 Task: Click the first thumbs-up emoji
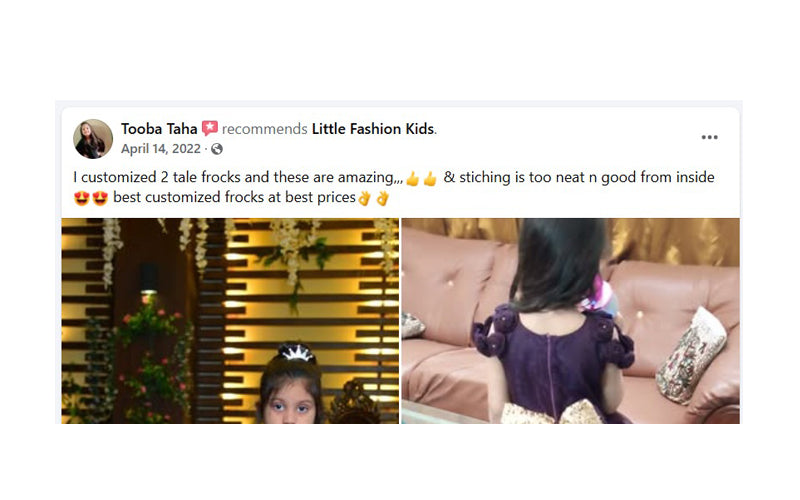[413, 179]
